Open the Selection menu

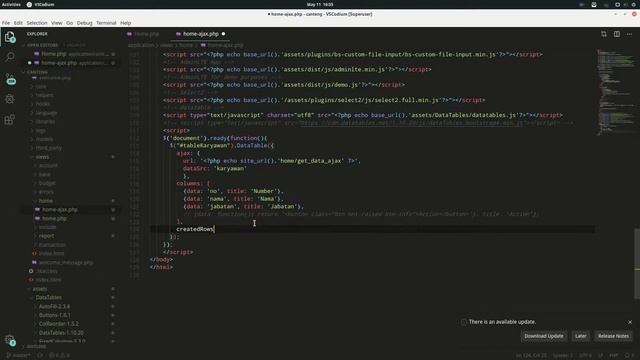point(37,23)
